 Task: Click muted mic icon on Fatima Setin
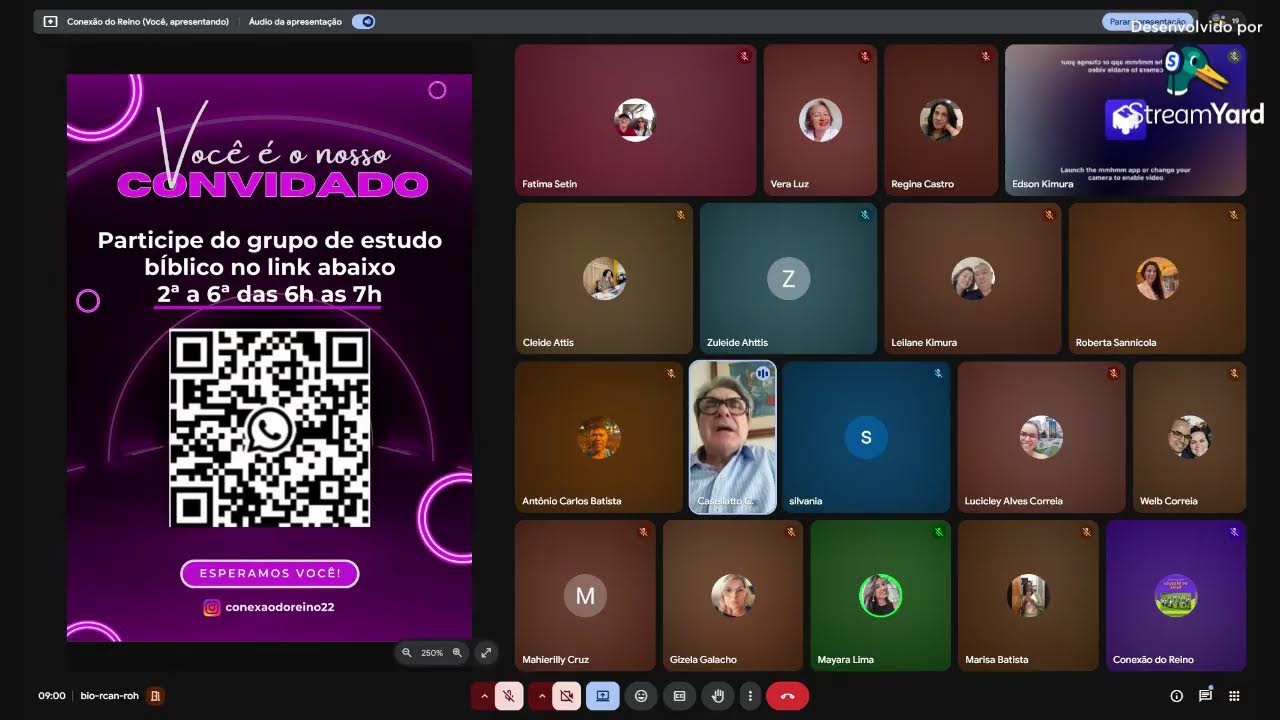pos(744,57)
